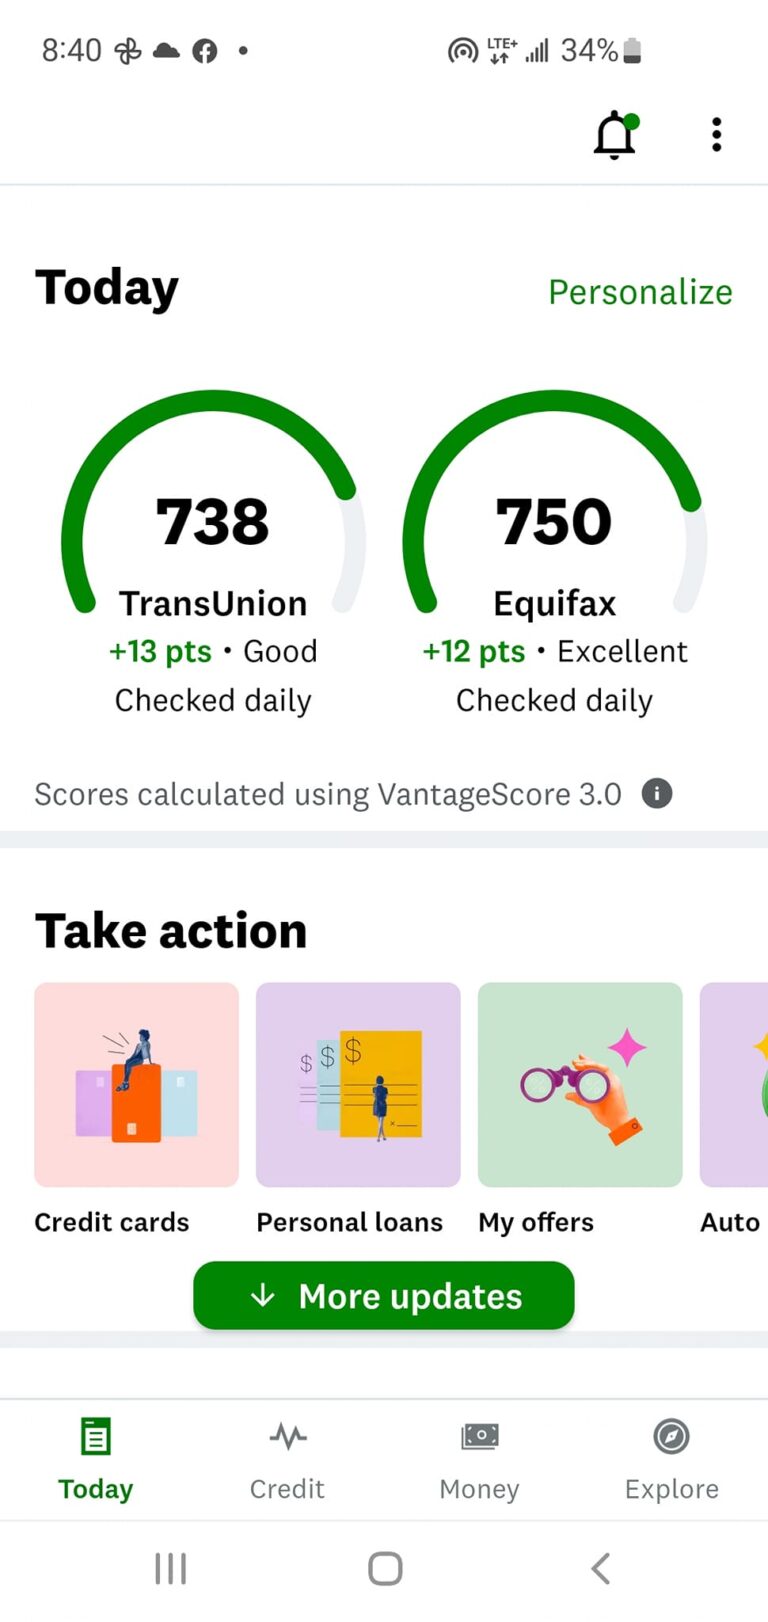
Task: Open the three-dot overflow menu
Action: (x=716, y=135)
